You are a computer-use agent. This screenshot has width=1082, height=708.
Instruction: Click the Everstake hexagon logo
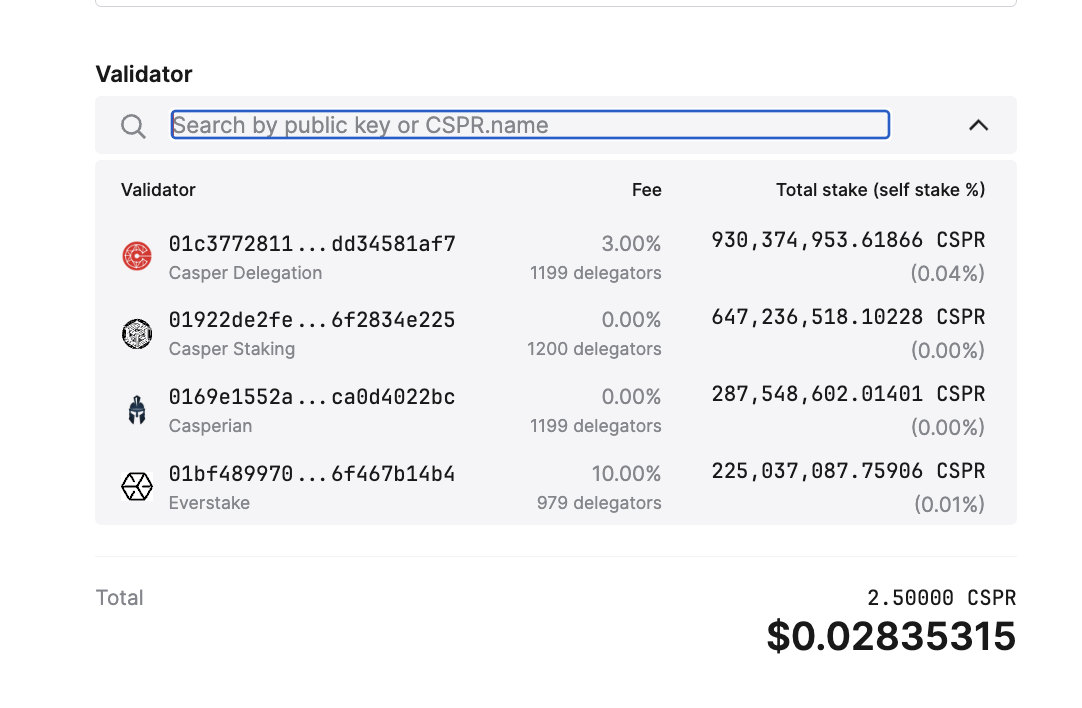tap(137, 486)
